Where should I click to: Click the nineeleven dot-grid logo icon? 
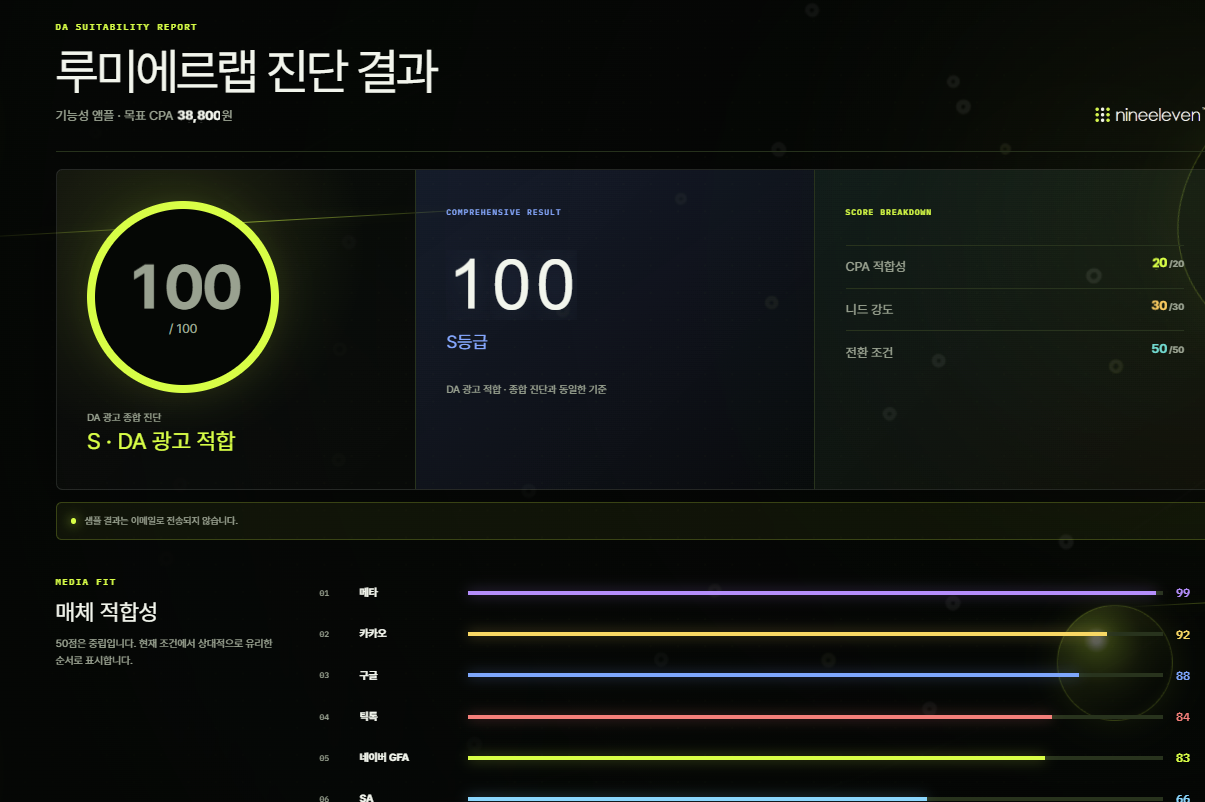1102,115
